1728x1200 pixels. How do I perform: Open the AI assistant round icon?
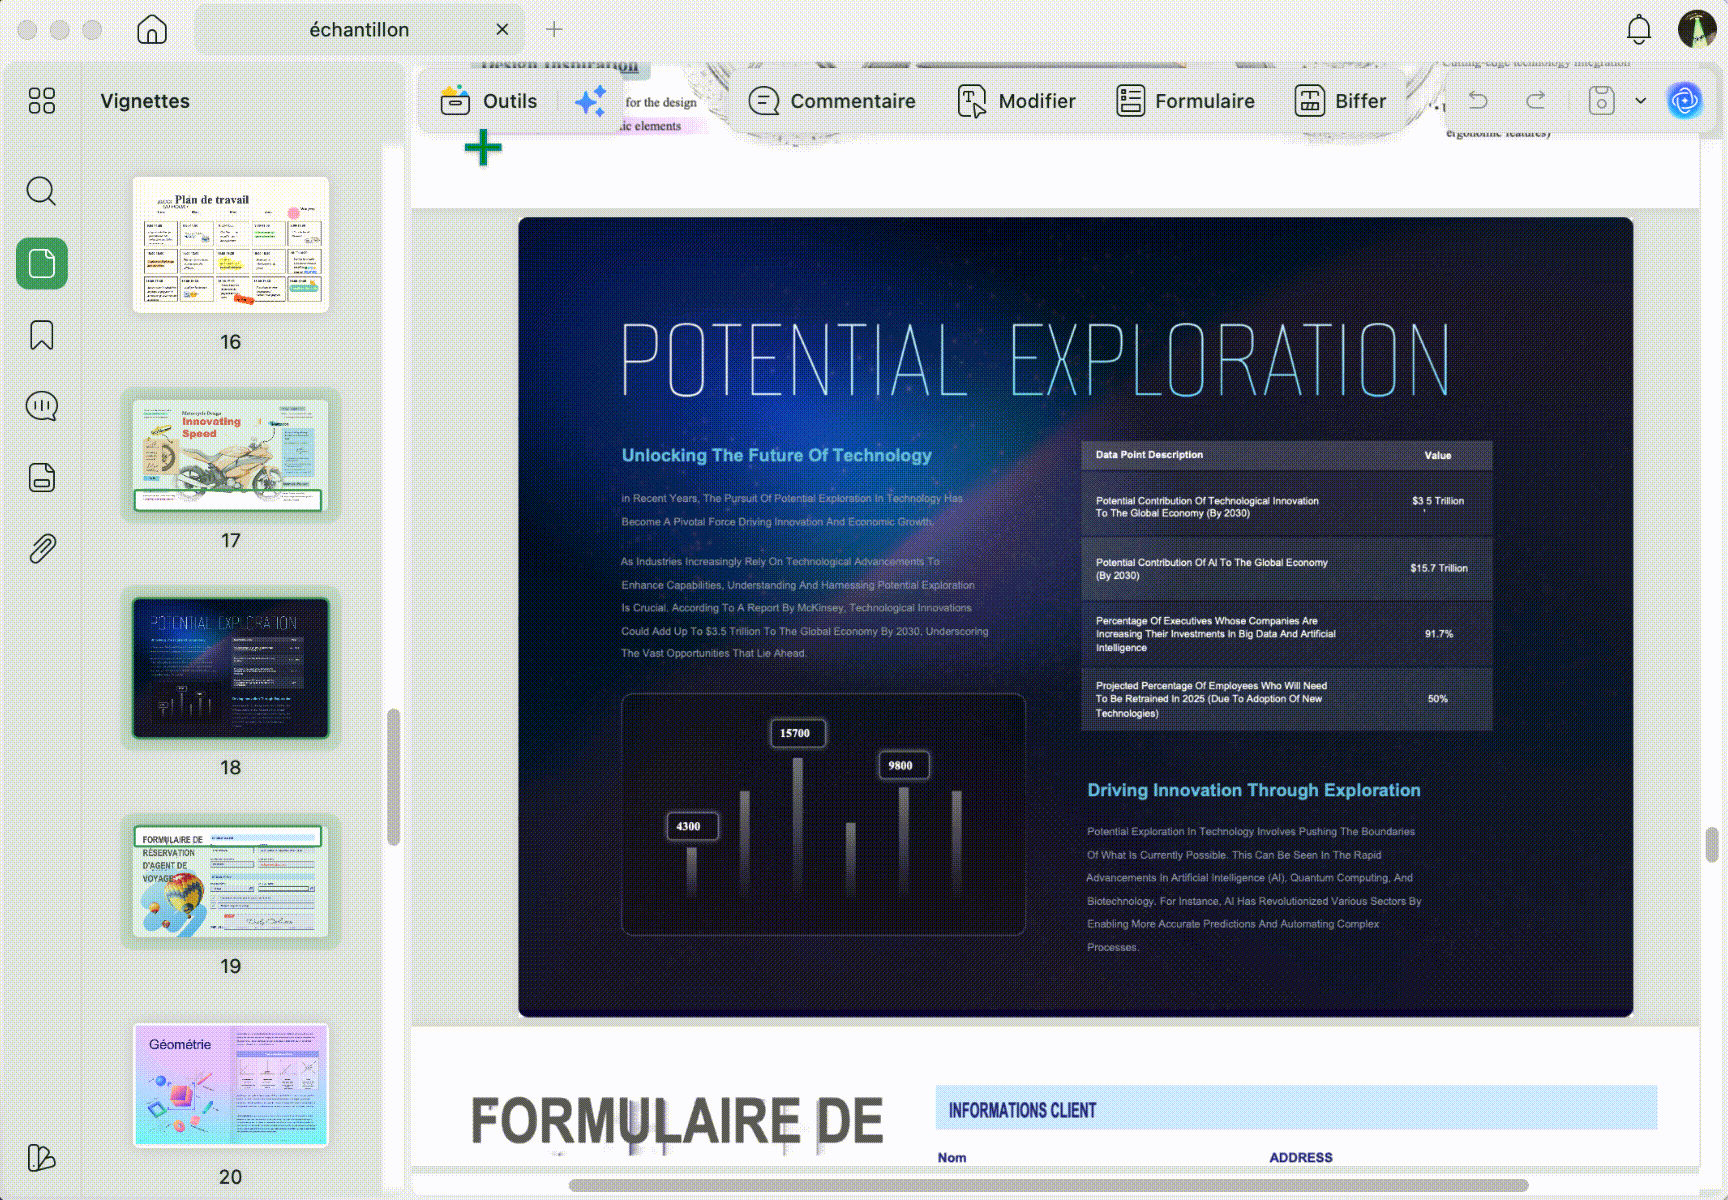click(1685, 101)
